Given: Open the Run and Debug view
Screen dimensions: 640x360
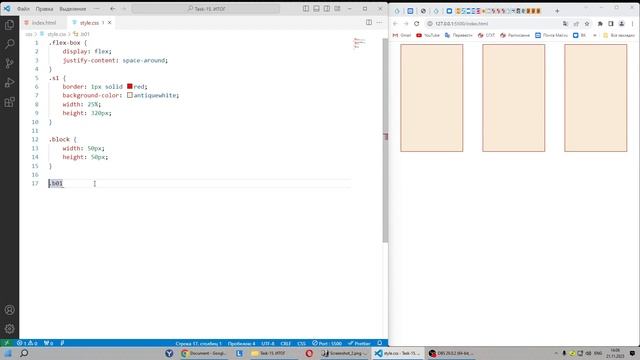Looking at the screenshot, I should pyautogui.click(x=9, y=82).
